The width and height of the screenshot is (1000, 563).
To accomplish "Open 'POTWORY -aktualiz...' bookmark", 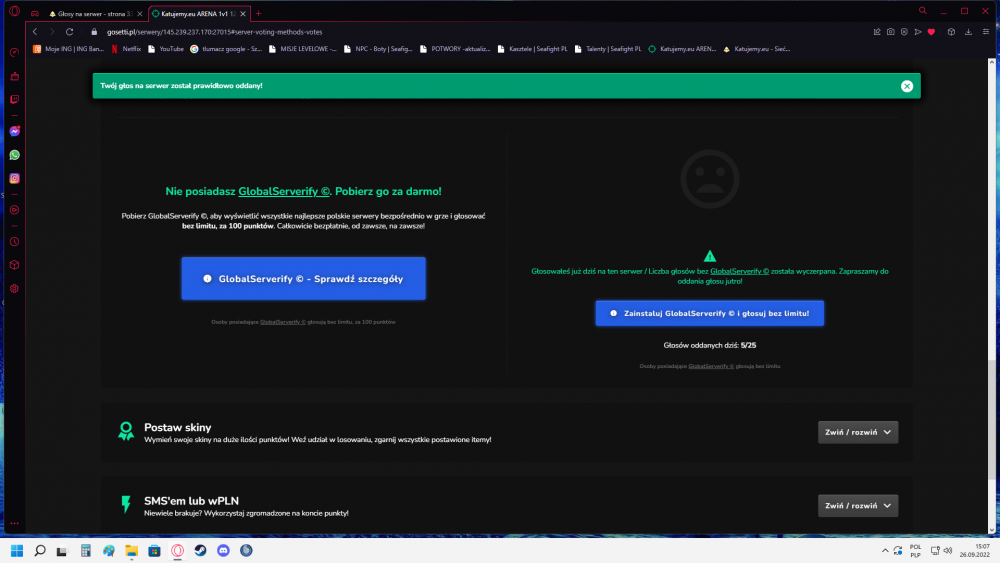I will click(x=455, y=49).
